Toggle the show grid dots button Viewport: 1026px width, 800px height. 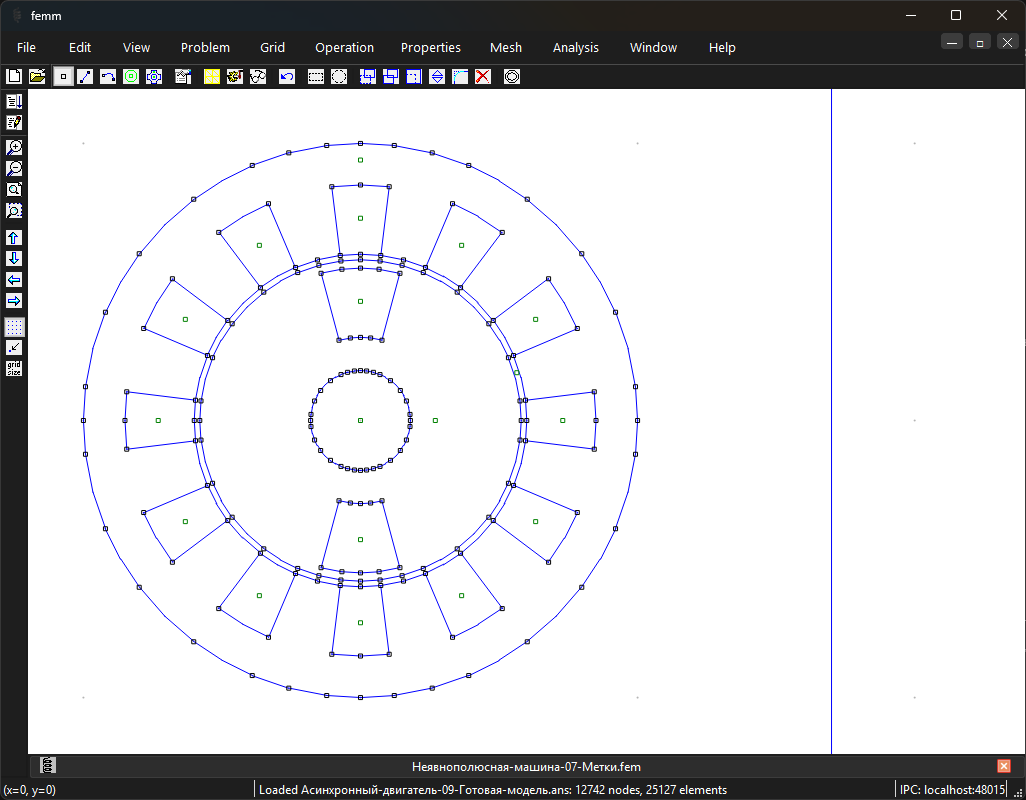(x=14, y=326)
